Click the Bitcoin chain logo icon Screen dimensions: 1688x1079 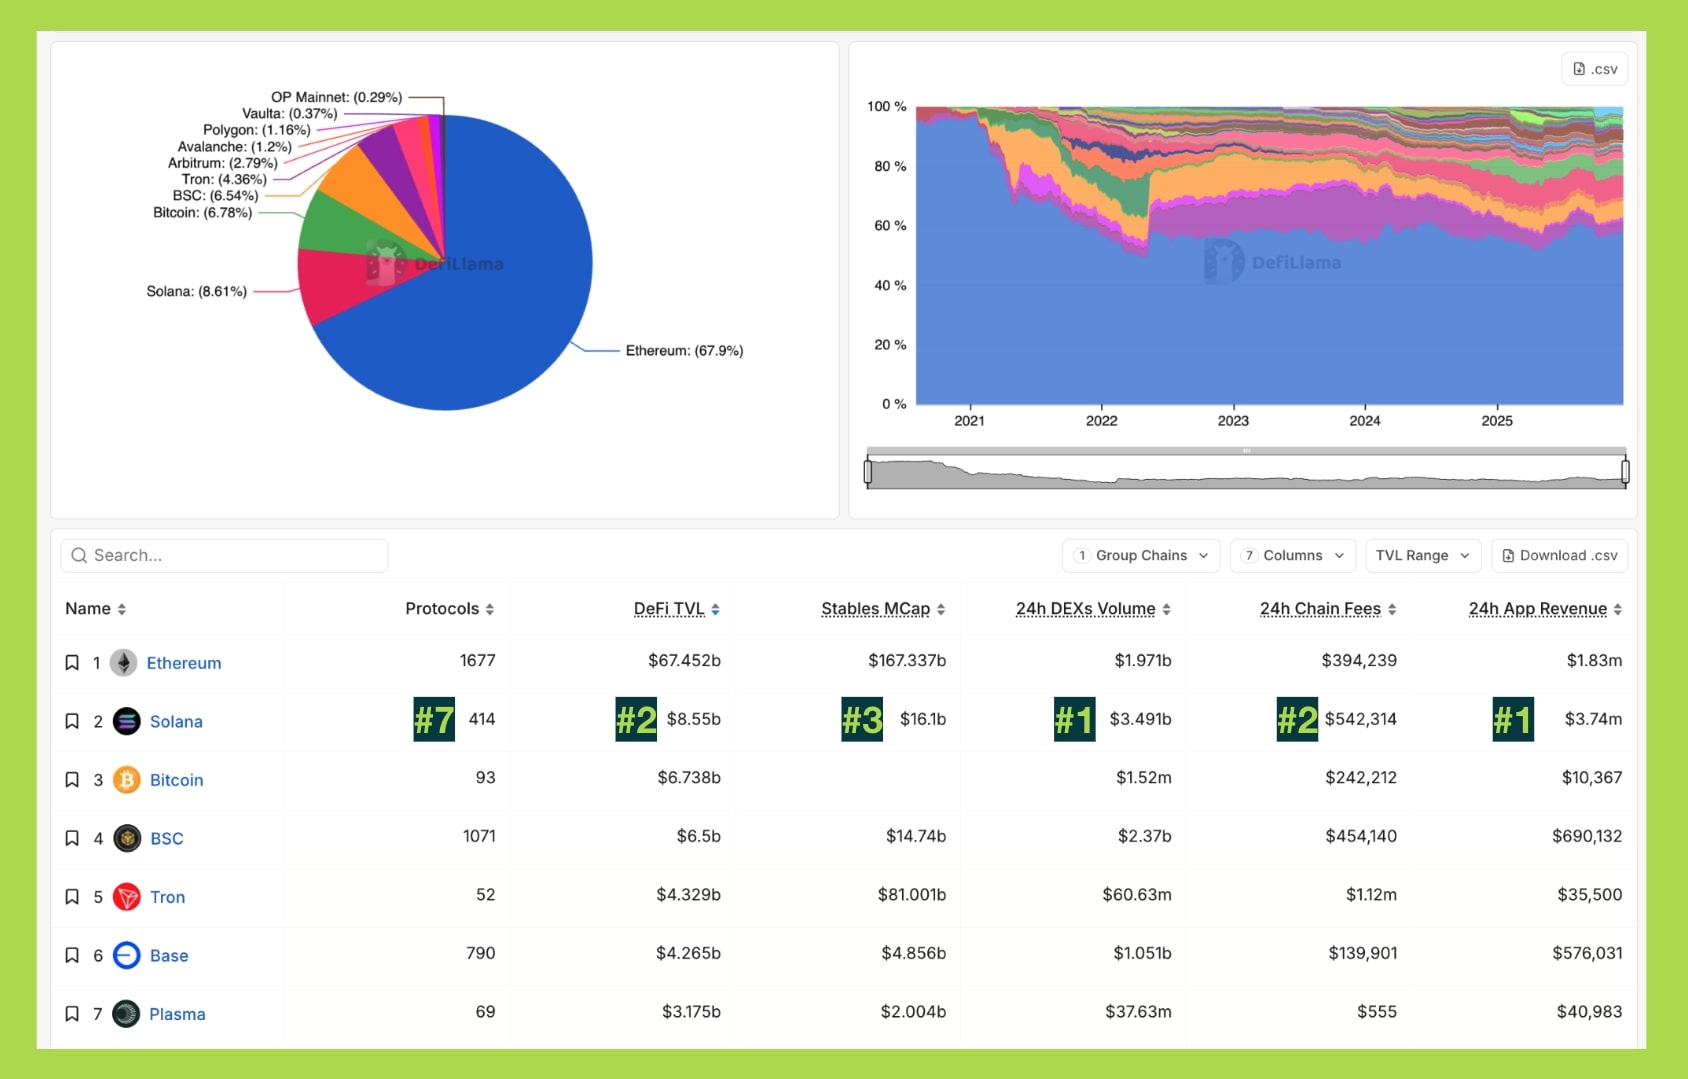tap(126, 780)
